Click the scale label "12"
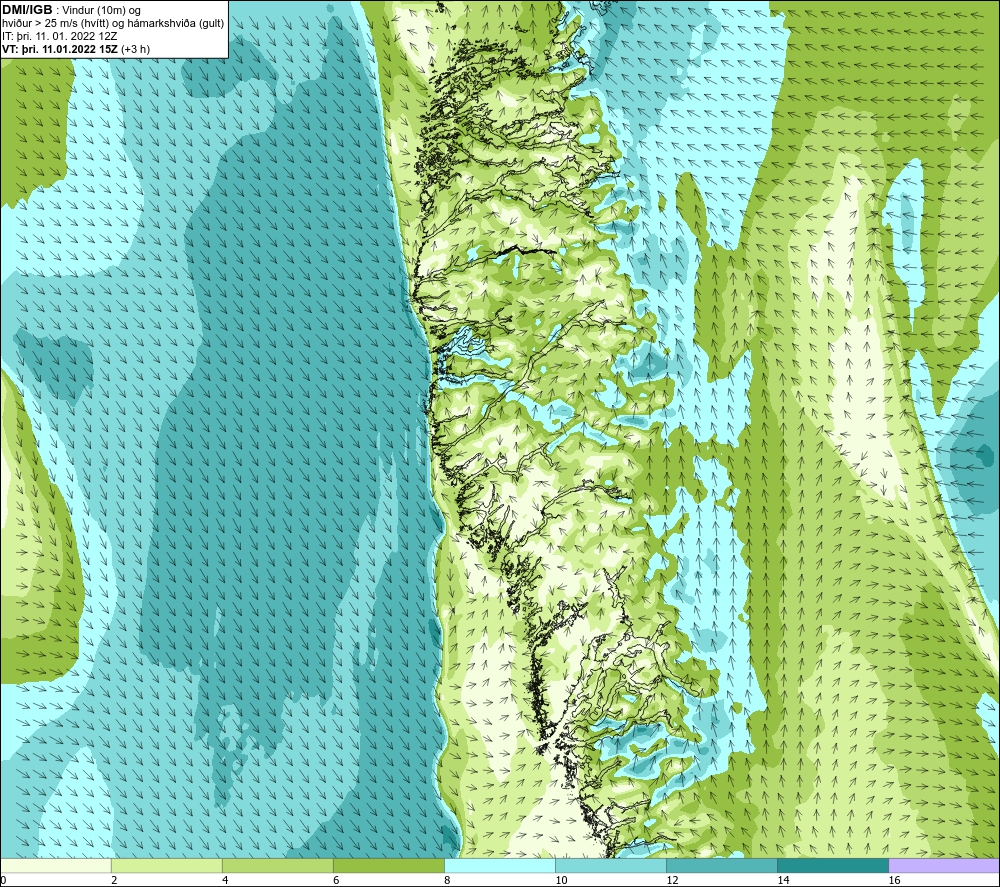Image resolution: width=1000 pixels, height=887 pixels. 672,880
